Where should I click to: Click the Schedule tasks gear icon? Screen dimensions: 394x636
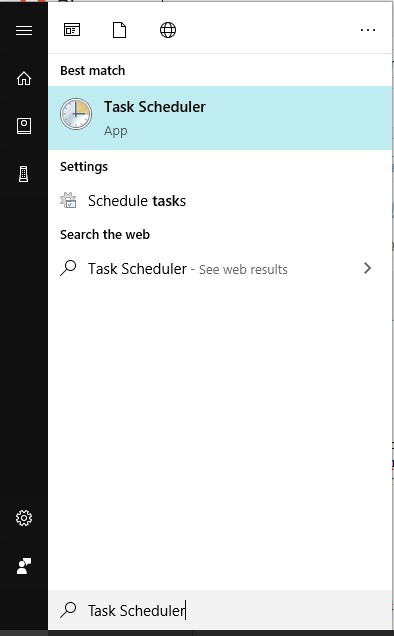[68, 200]
